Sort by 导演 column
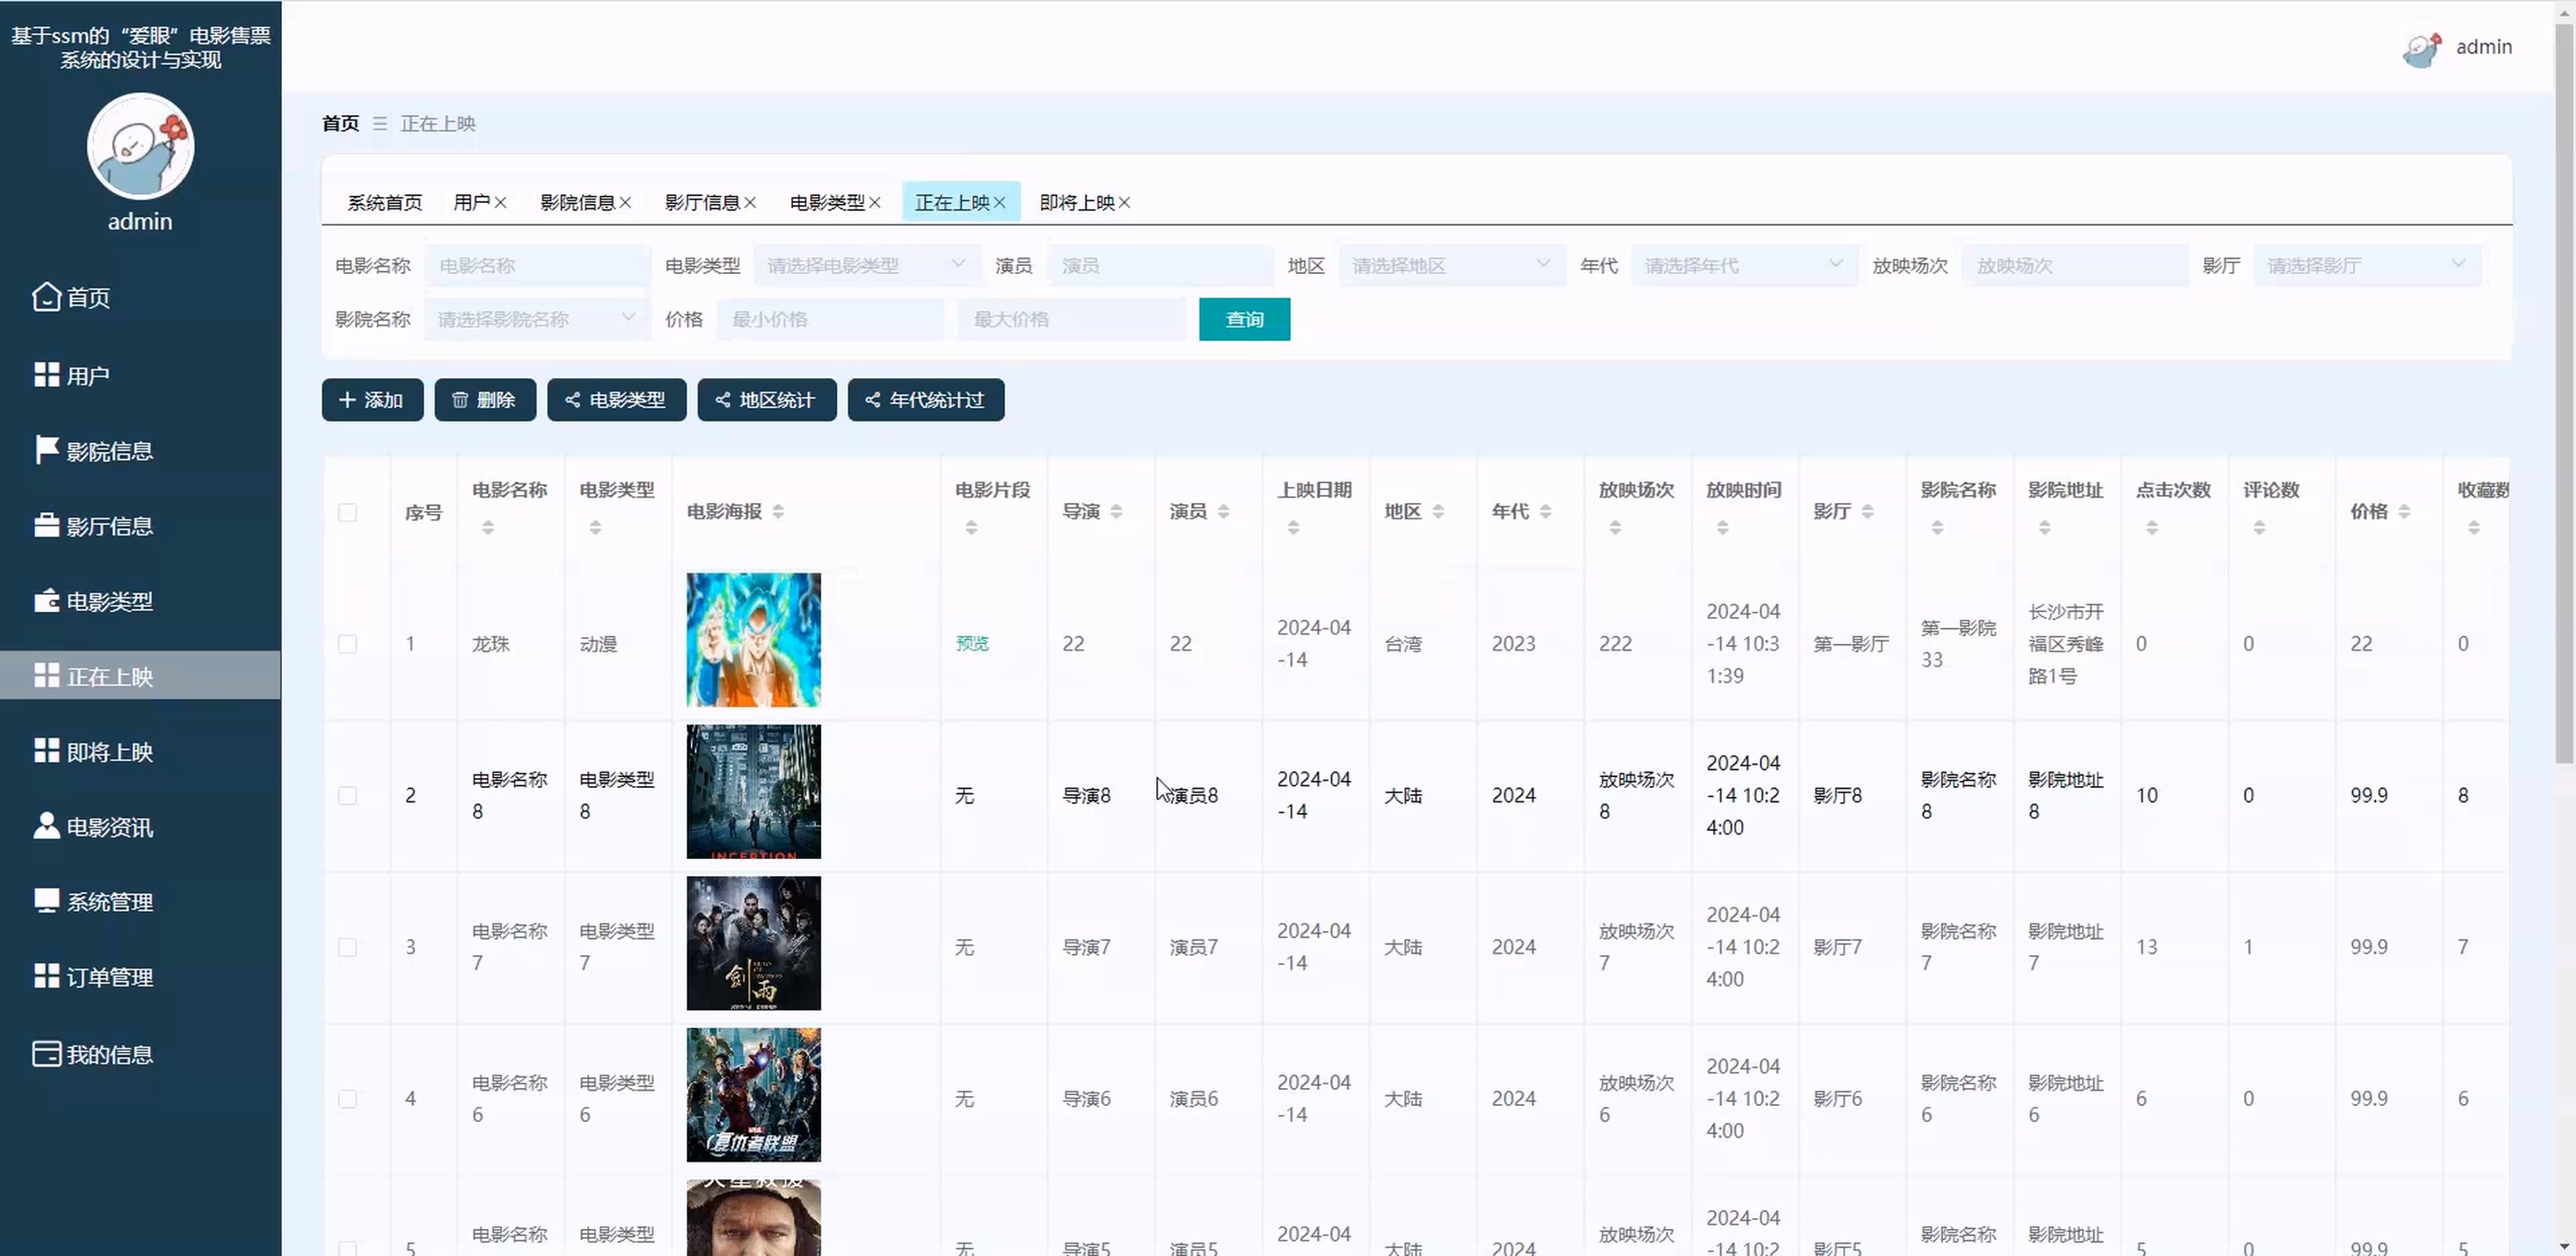Screen dimensions: 2576x1256 (x=1116, y=511)
